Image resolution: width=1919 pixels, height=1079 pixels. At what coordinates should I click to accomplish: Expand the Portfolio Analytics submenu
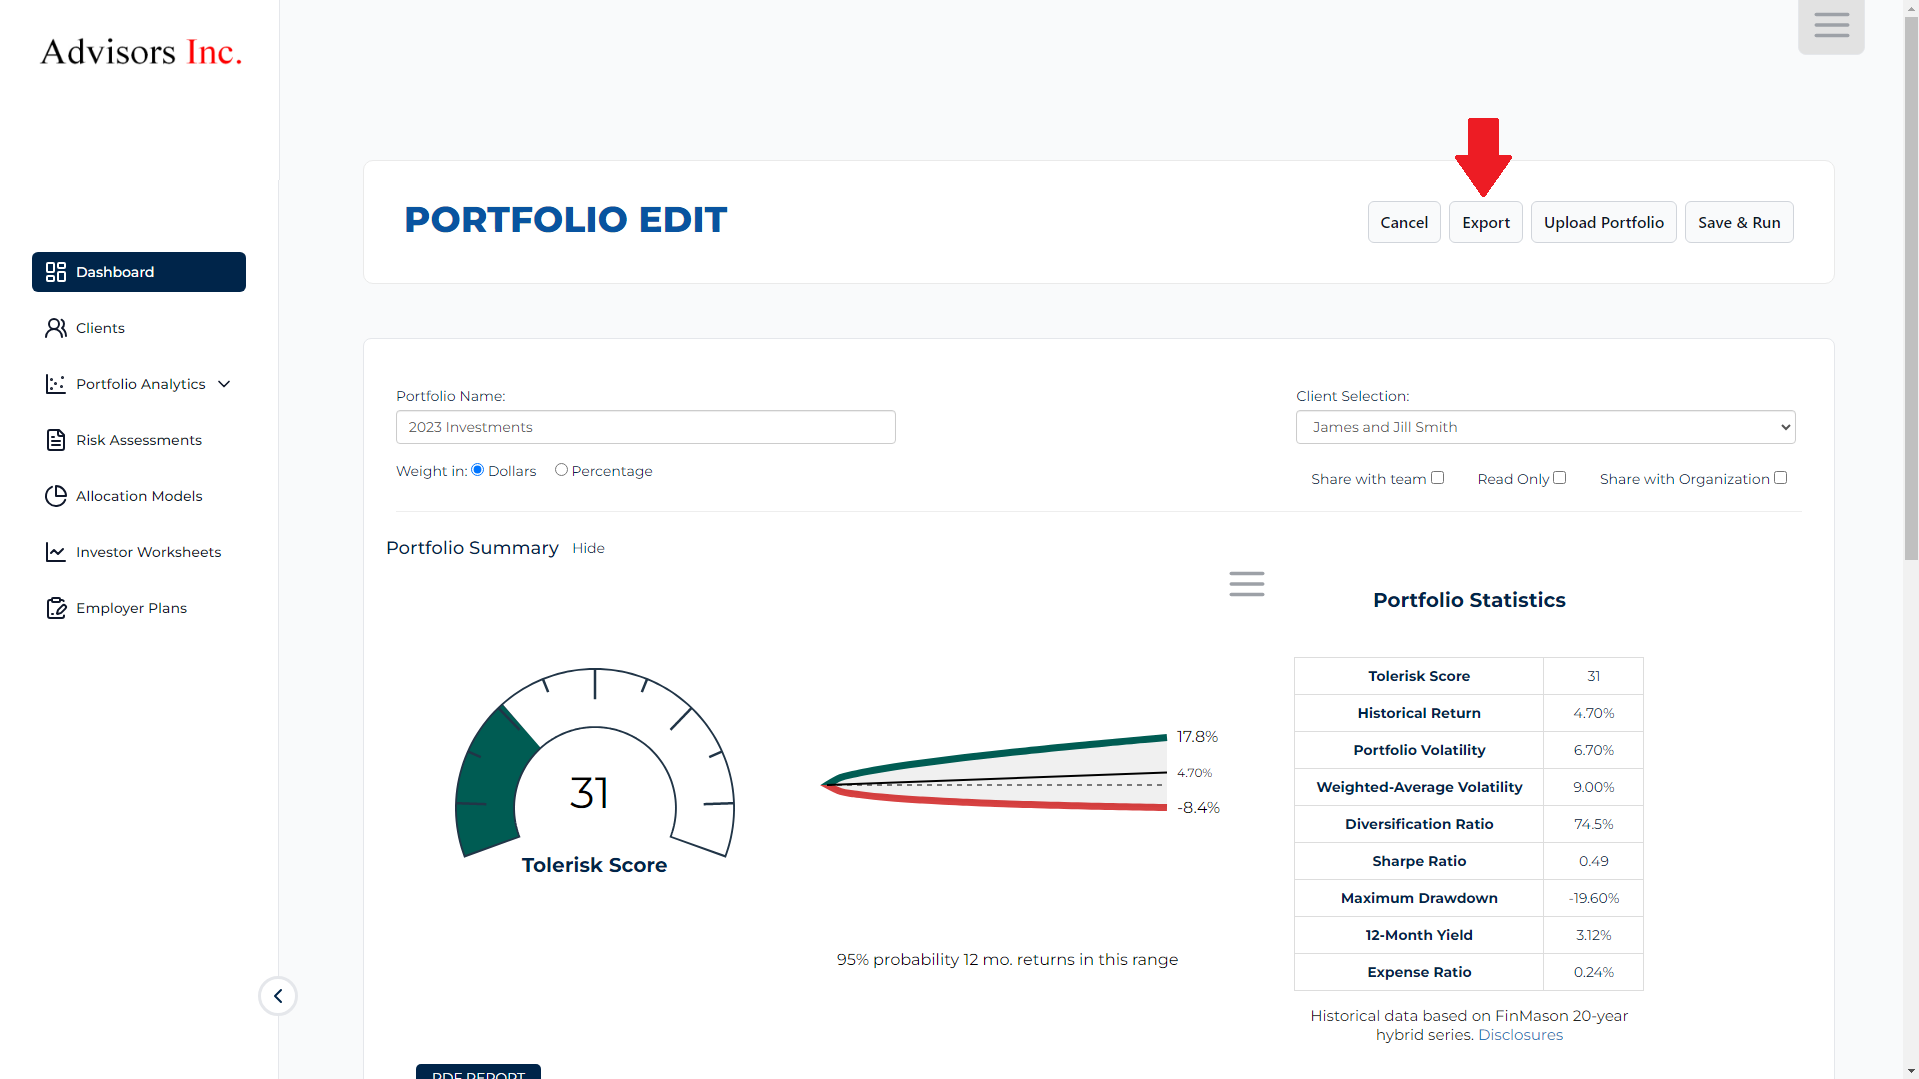224,384
